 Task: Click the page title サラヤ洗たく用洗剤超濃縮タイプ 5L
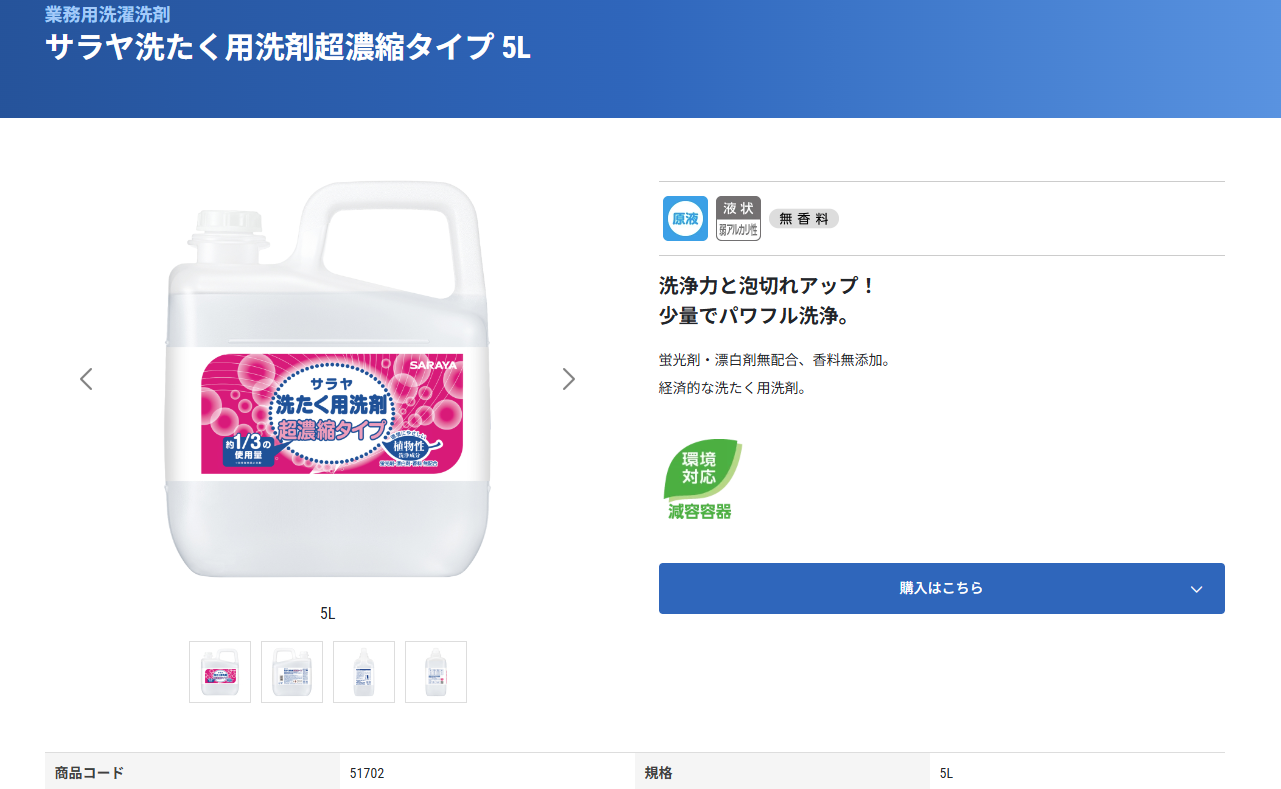(x=288, y=48)
